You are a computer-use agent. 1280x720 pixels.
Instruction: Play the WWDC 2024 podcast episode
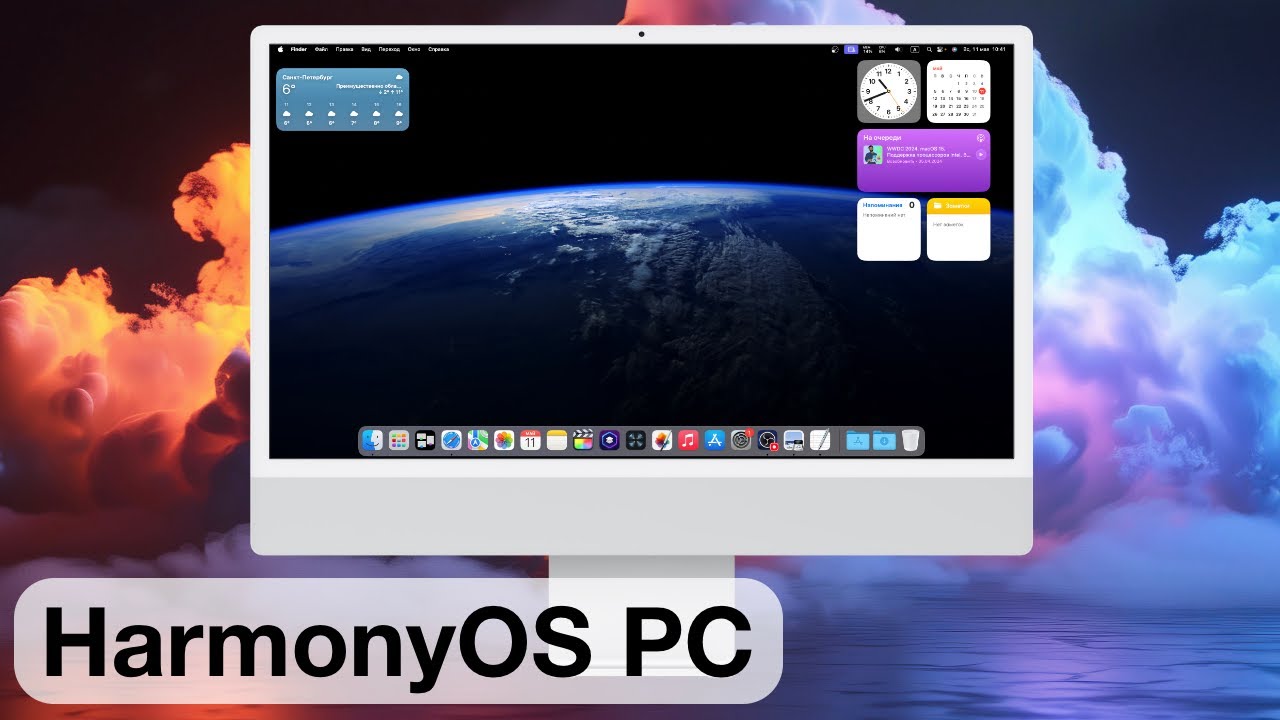tap(980, 154)
